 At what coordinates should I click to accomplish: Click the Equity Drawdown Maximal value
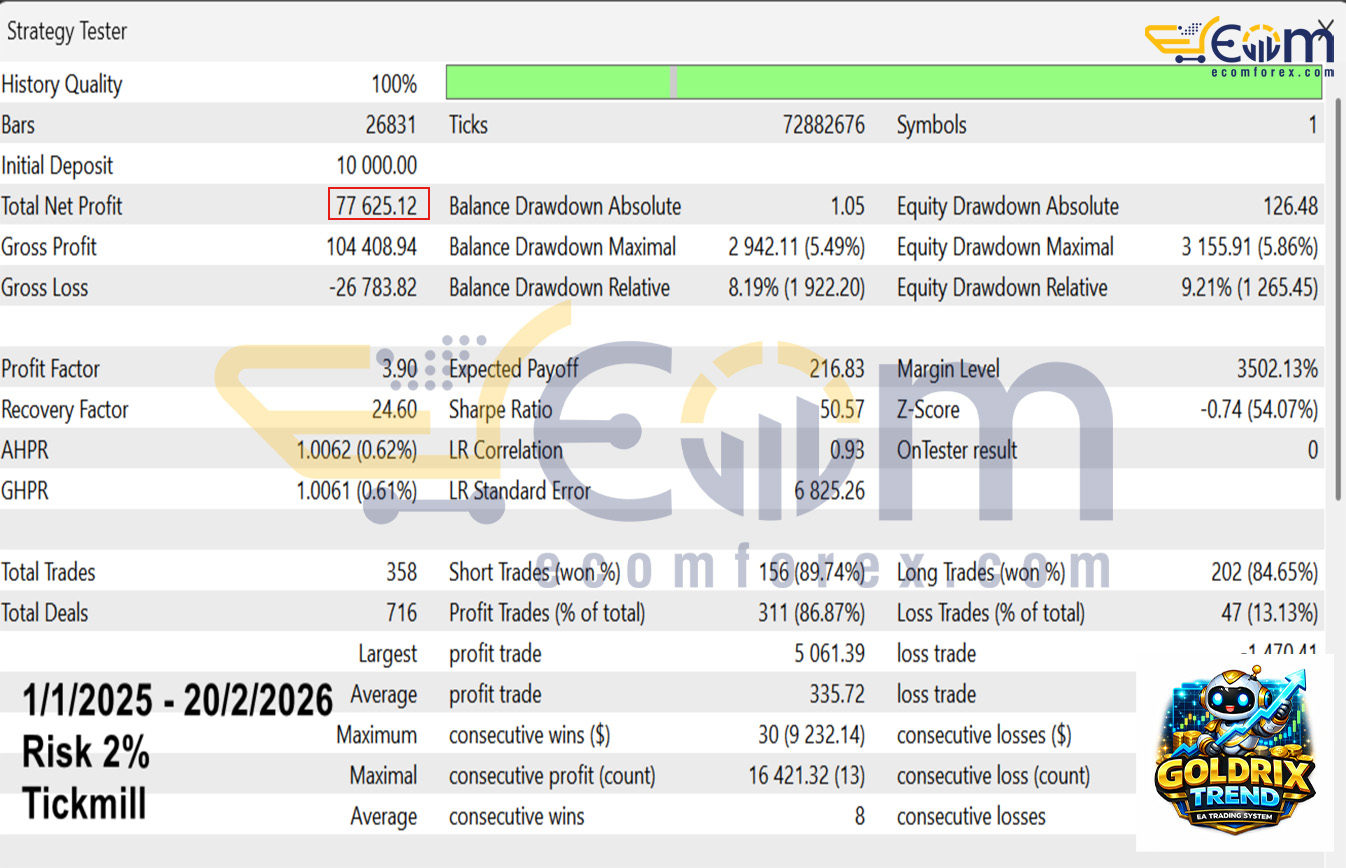click(x=1249, y=247)
